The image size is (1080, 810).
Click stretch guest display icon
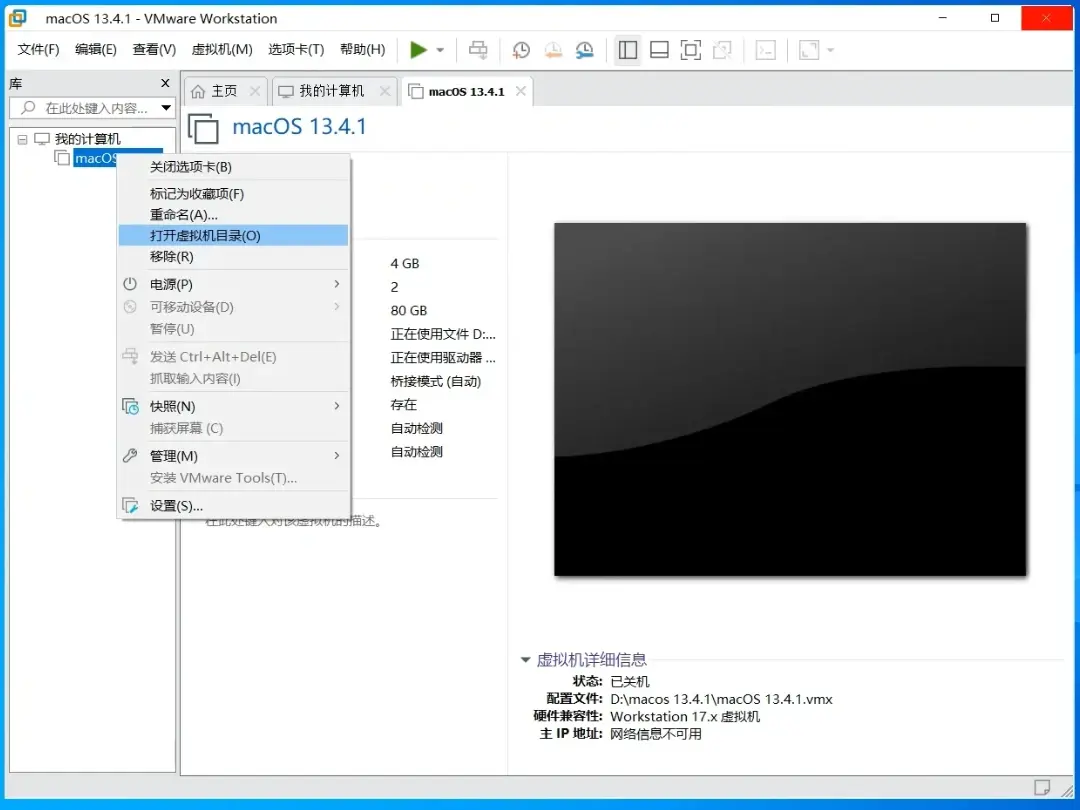point(809,50)
